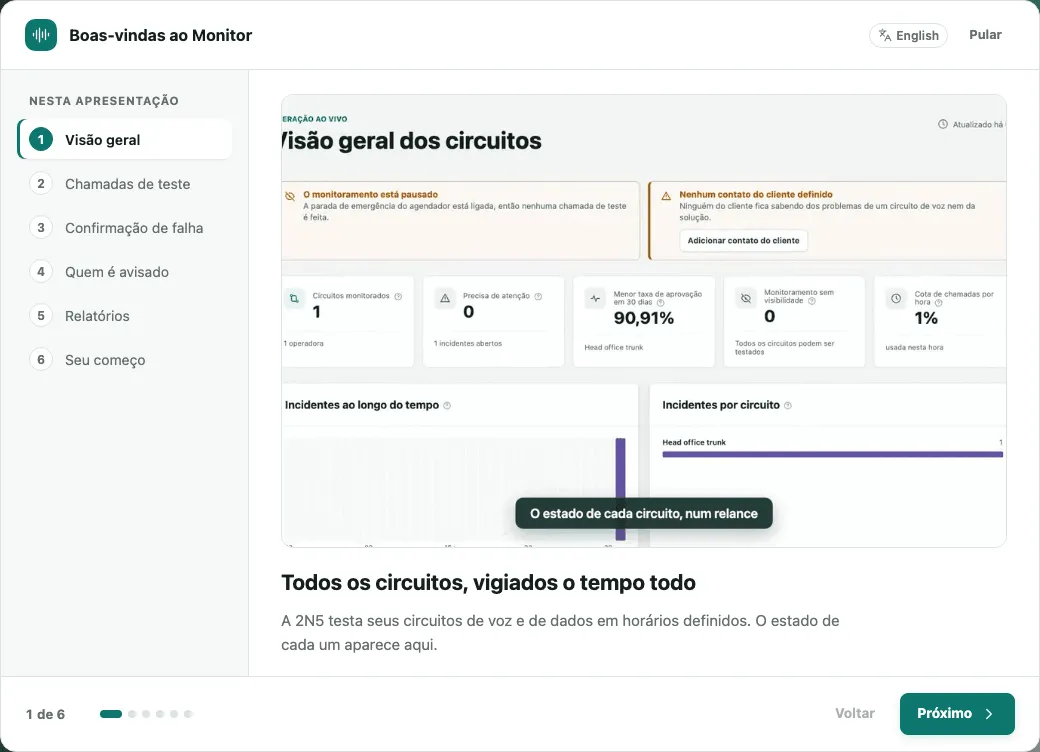Image resolution: width=1040 pixels, height=752 pixels.
Task: Click help icon next to Circuitos monitorados
Action: [x=398, y=296]
